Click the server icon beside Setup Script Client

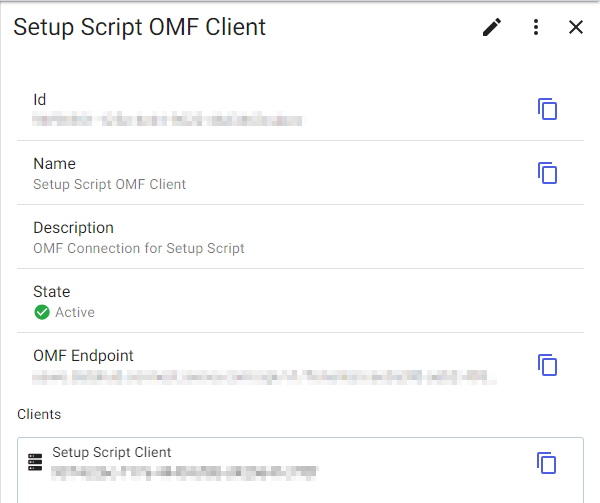coord(35,462)
